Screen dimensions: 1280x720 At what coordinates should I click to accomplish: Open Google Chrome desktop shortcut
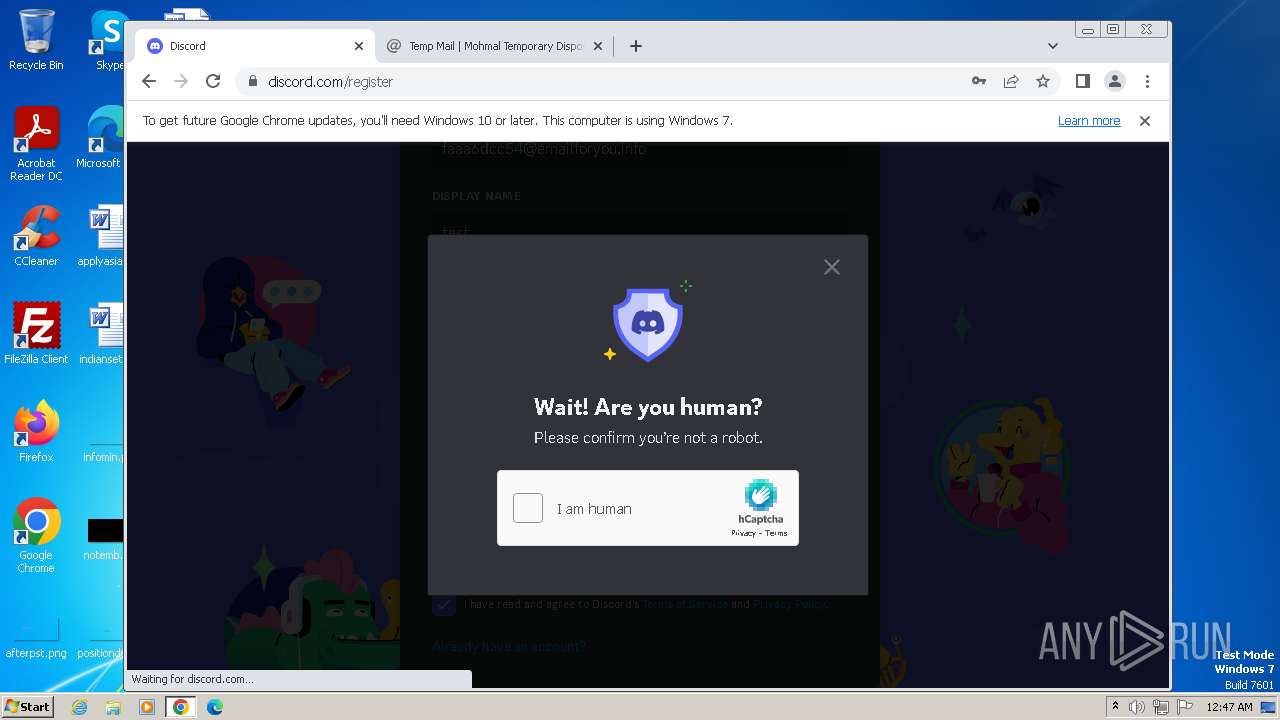click(36, 536)
